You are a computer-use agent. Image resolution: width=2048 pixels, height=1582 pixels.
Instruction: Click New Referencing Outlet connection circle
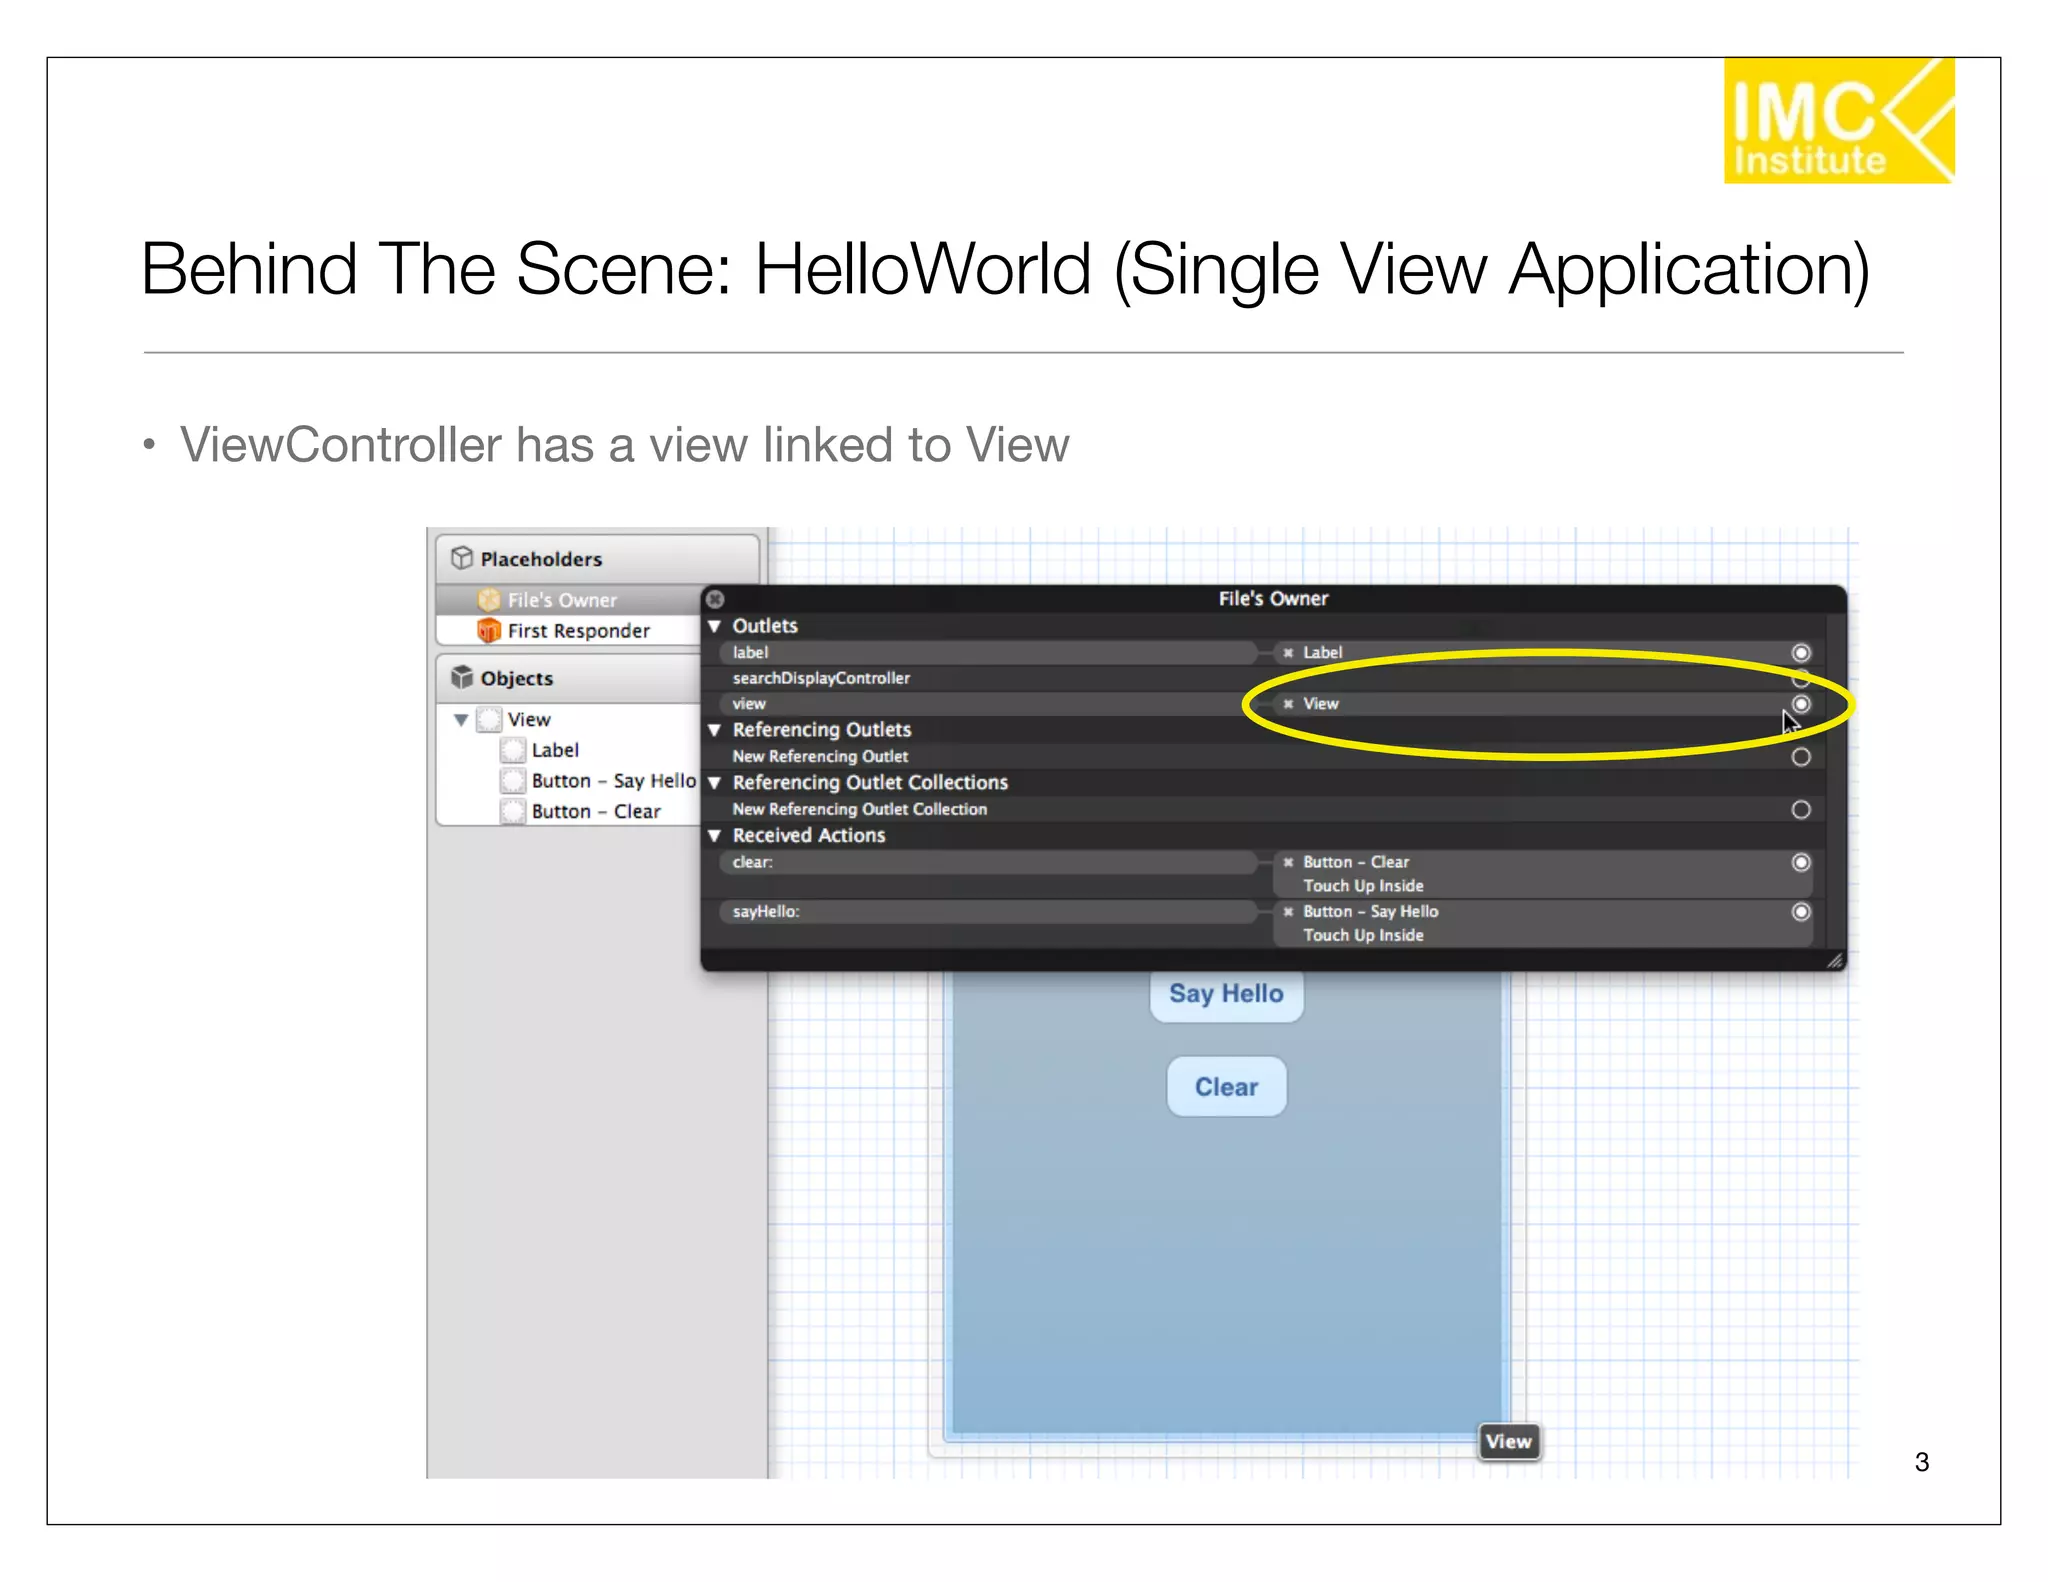click(x=1801, y=757)
